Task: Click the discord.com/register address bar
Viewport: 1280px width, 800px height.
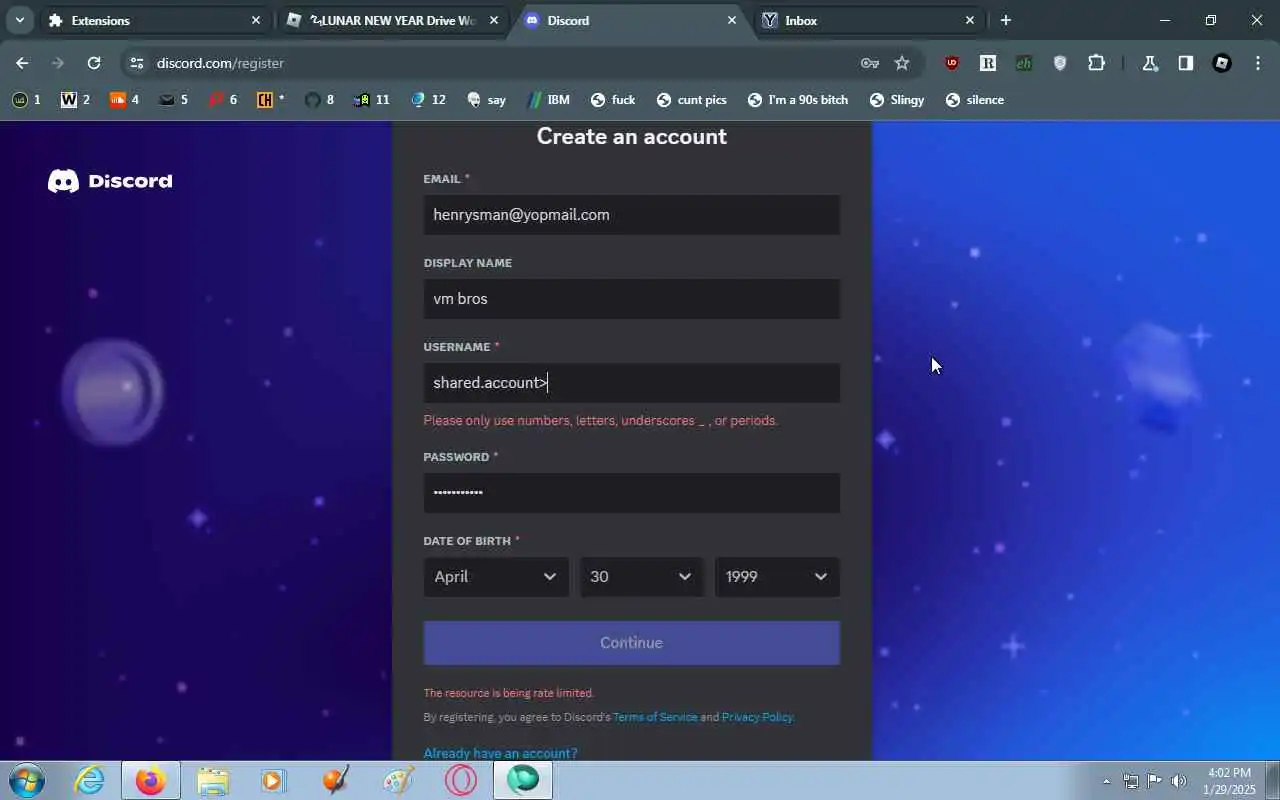Action: tap(500, 63)
